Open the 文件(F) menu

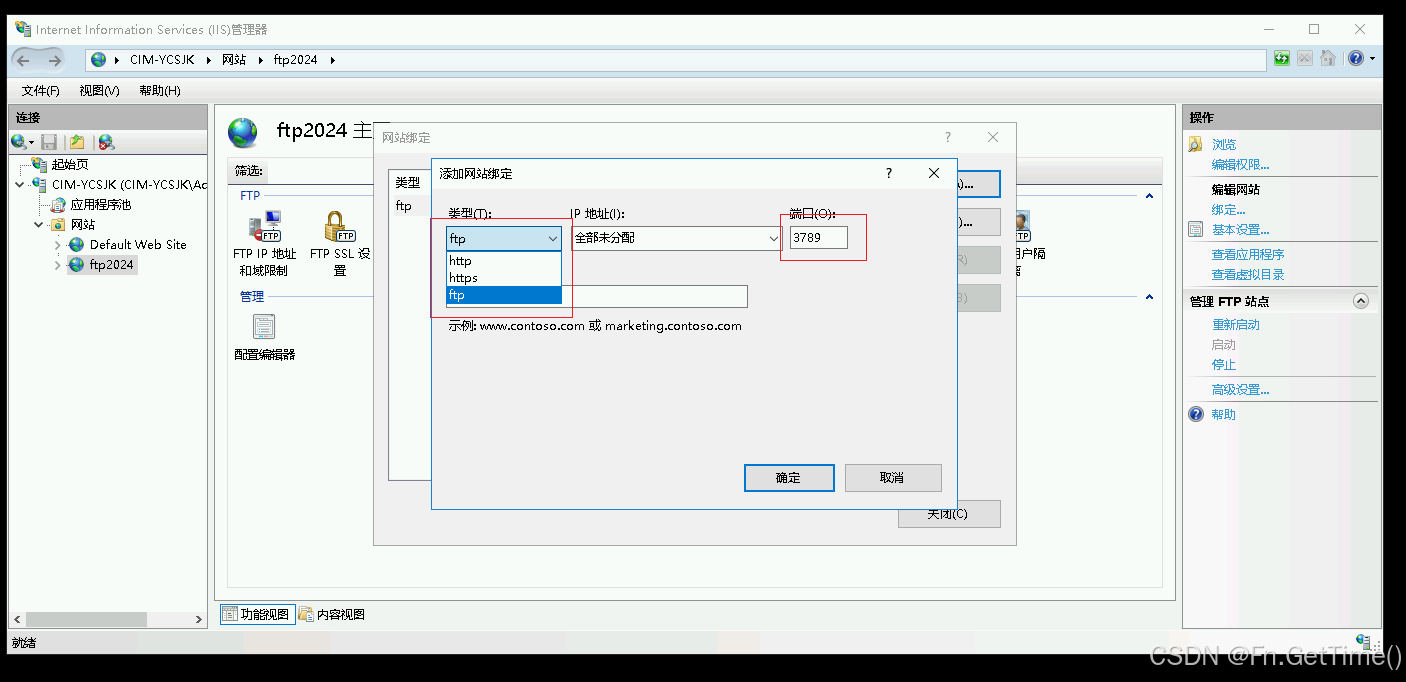point(41,91)
